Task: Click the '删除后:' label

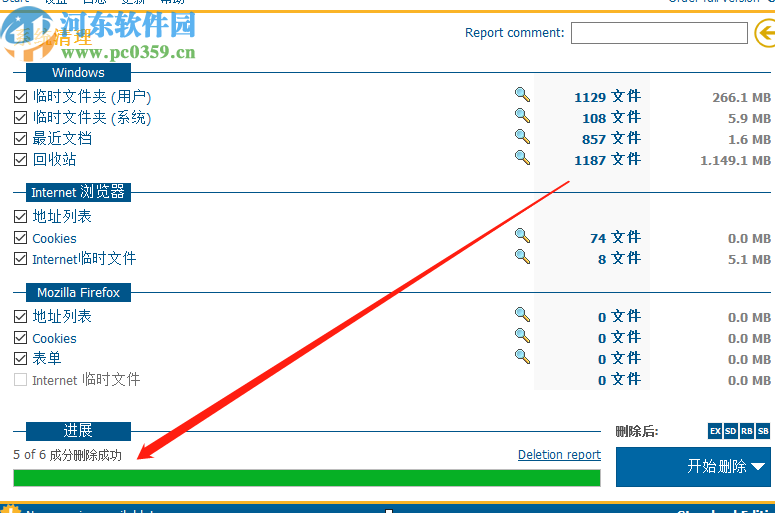Action: click(637, 431)
